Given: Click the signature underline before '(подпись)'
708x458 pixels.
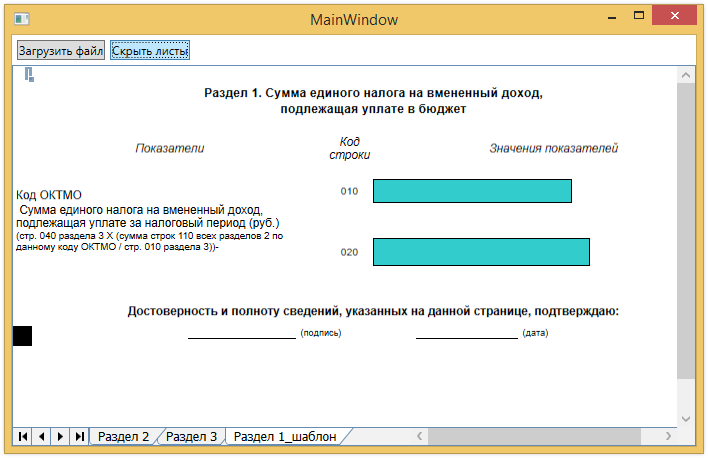Looking at the screenshot, I should point(242,337).
